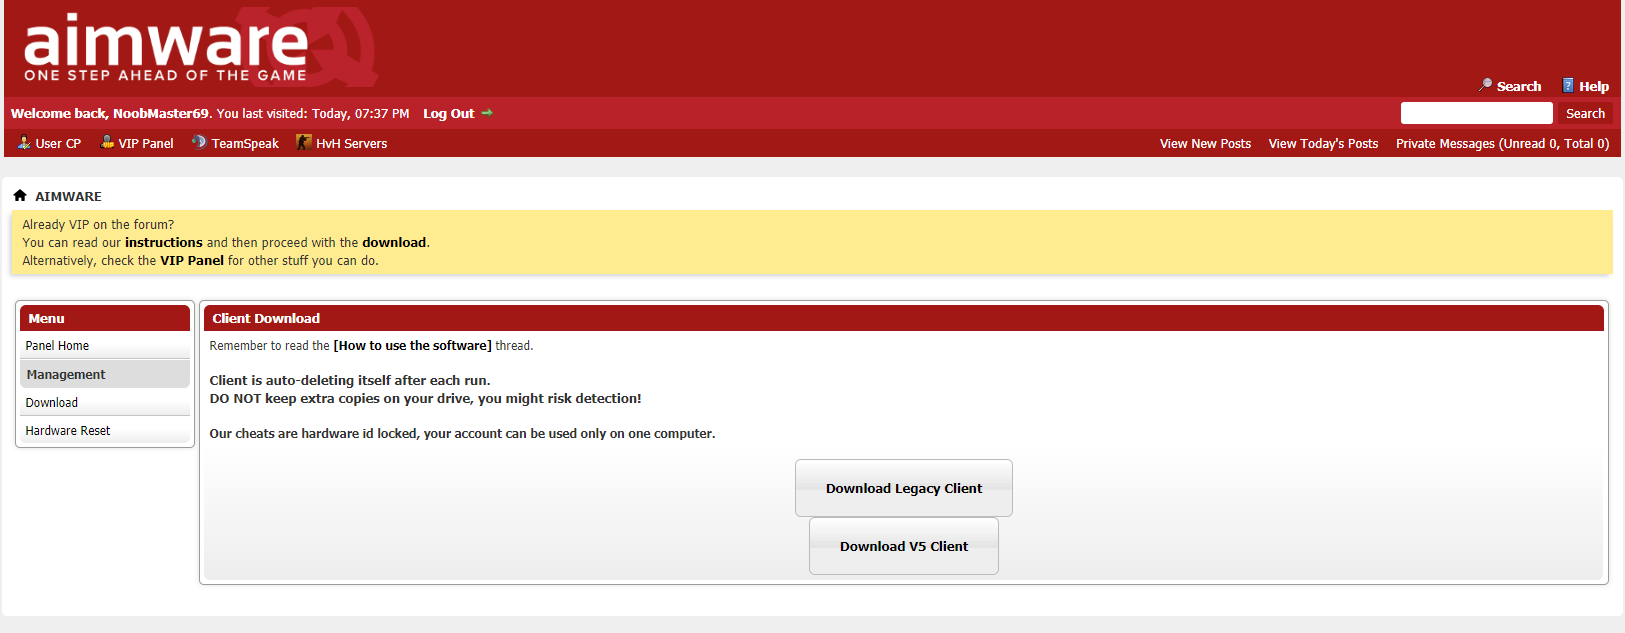Screen dimensions: 1625x633
Task: Click the aimware logo in the header
Action: point(166,47)
